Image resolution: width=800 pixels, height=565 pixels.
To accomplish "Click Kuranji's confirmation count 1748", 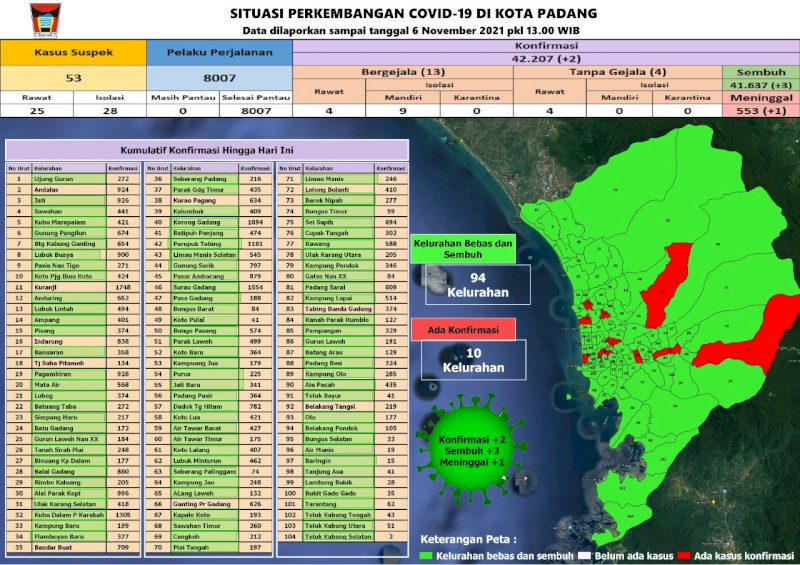I will pyautogui.click(x=123, y=287).
